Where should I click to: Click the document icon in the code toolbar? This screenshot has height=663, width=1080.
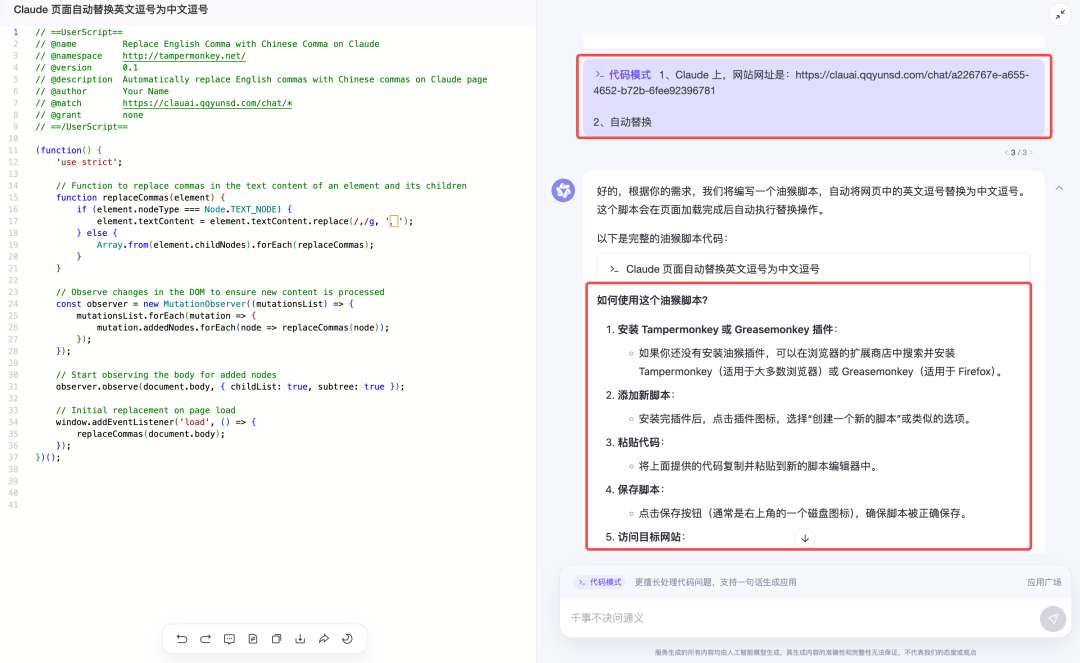click(253, 639)
